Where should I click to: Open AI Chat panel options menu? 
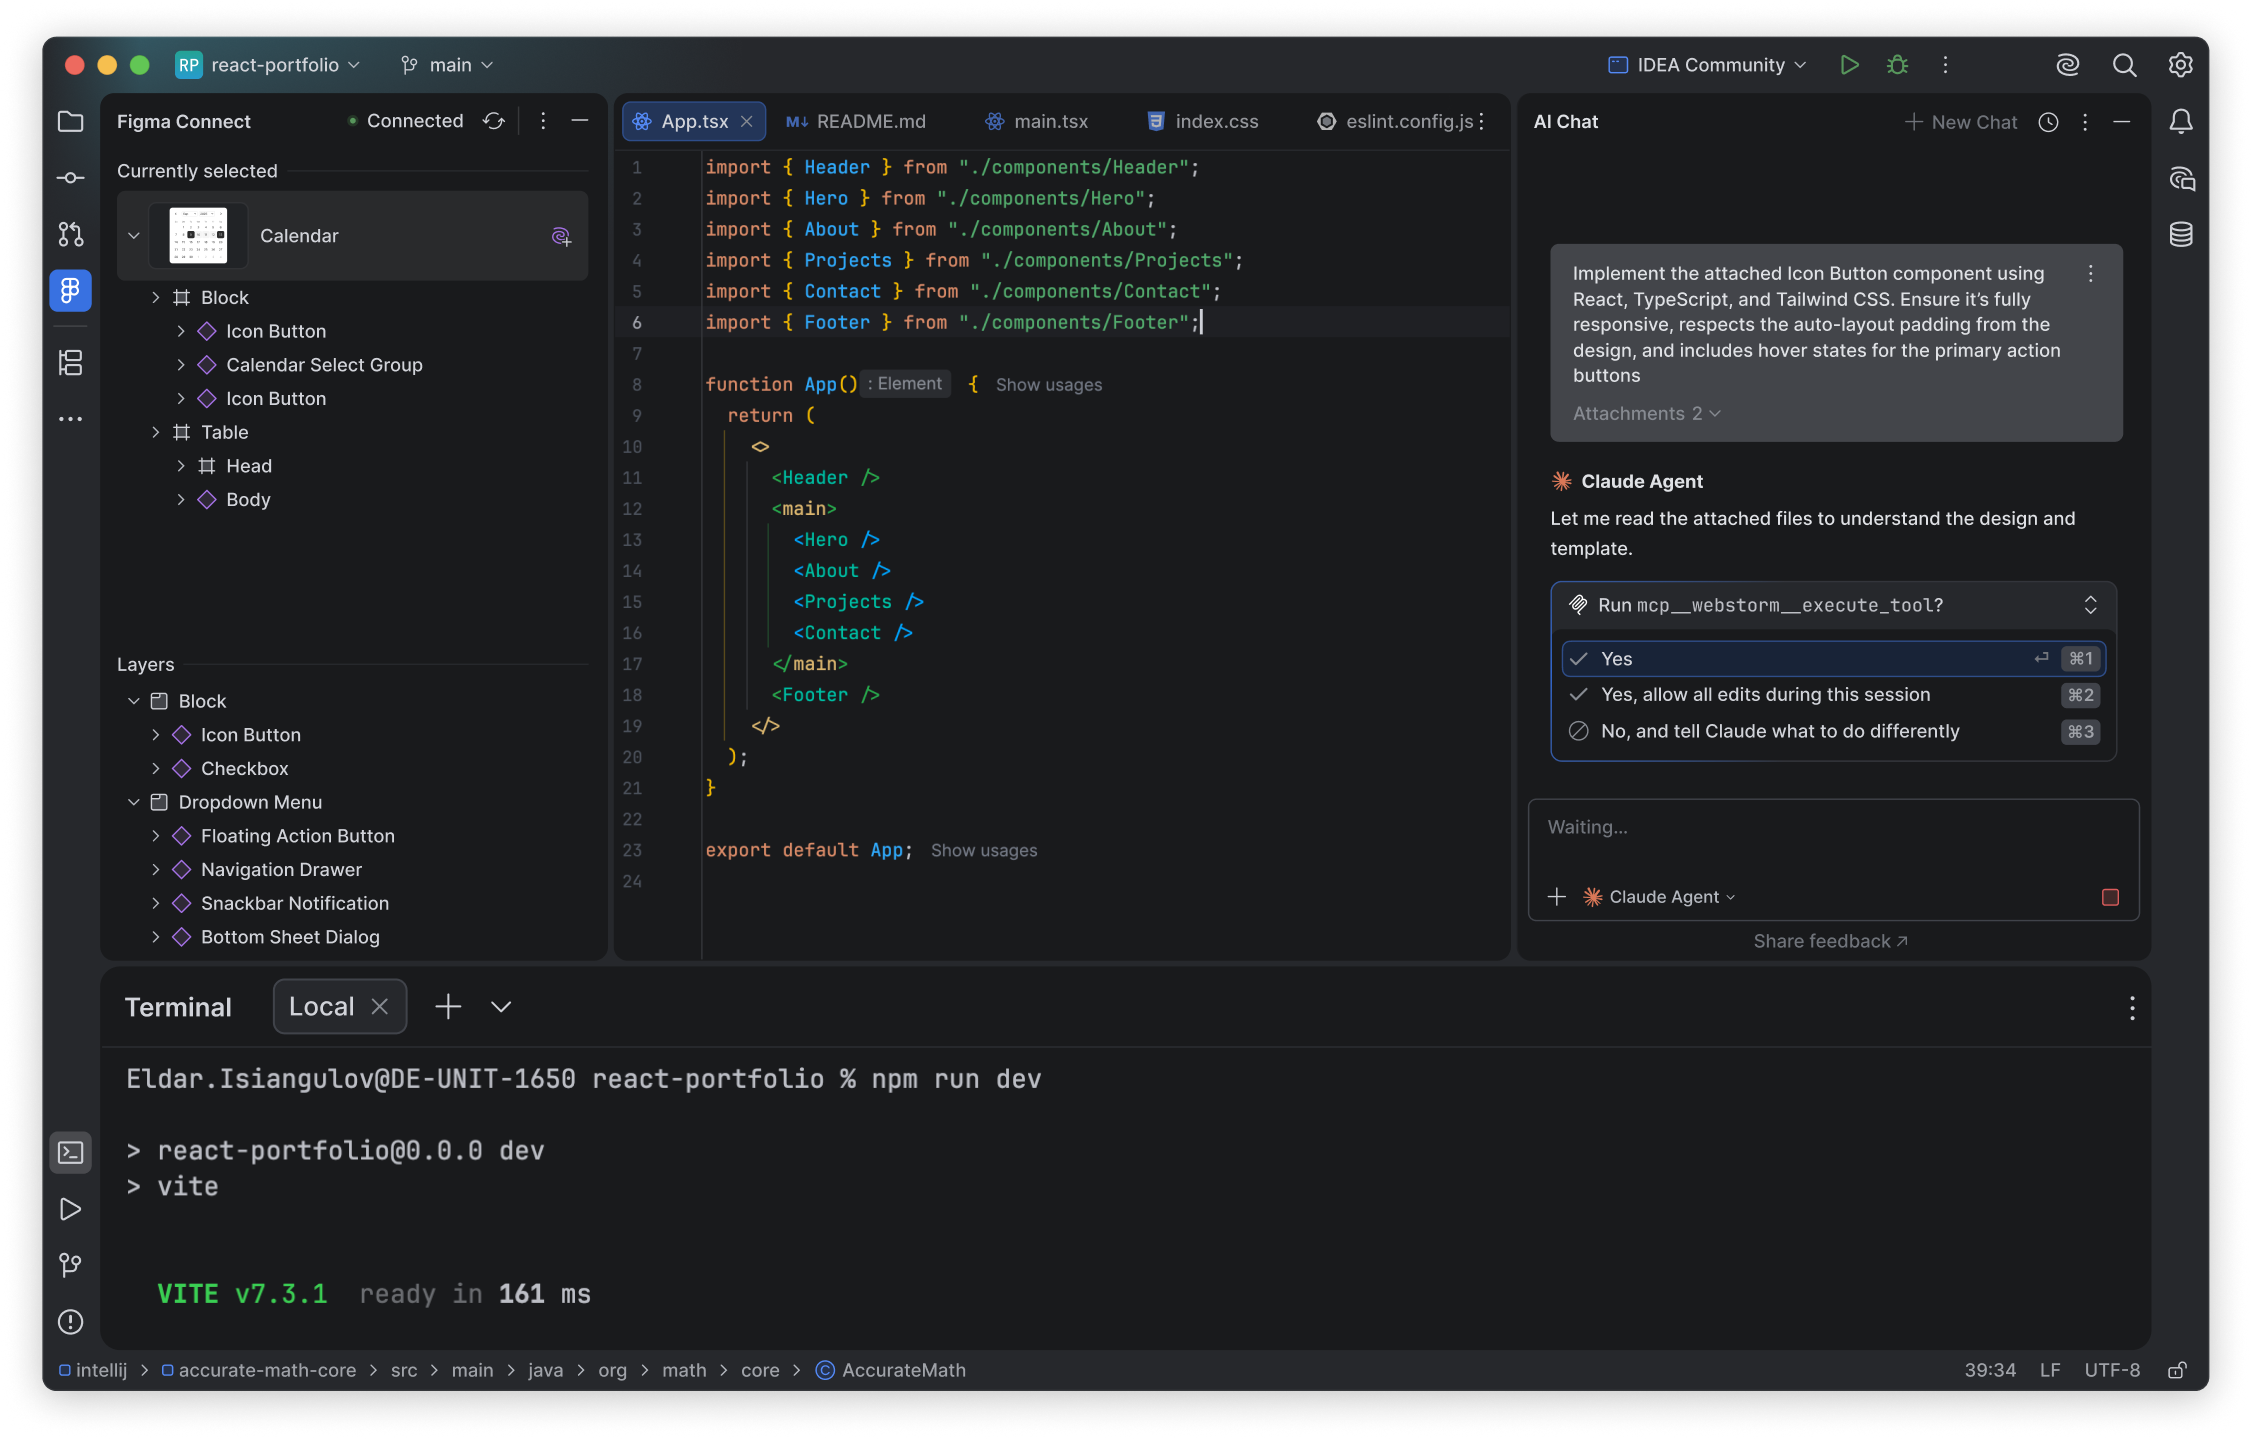click(2085, 122)
